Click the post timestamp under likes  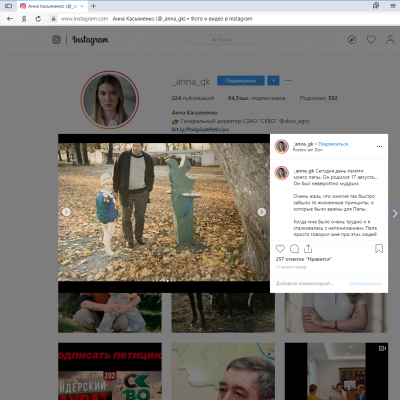pos(291,267)
